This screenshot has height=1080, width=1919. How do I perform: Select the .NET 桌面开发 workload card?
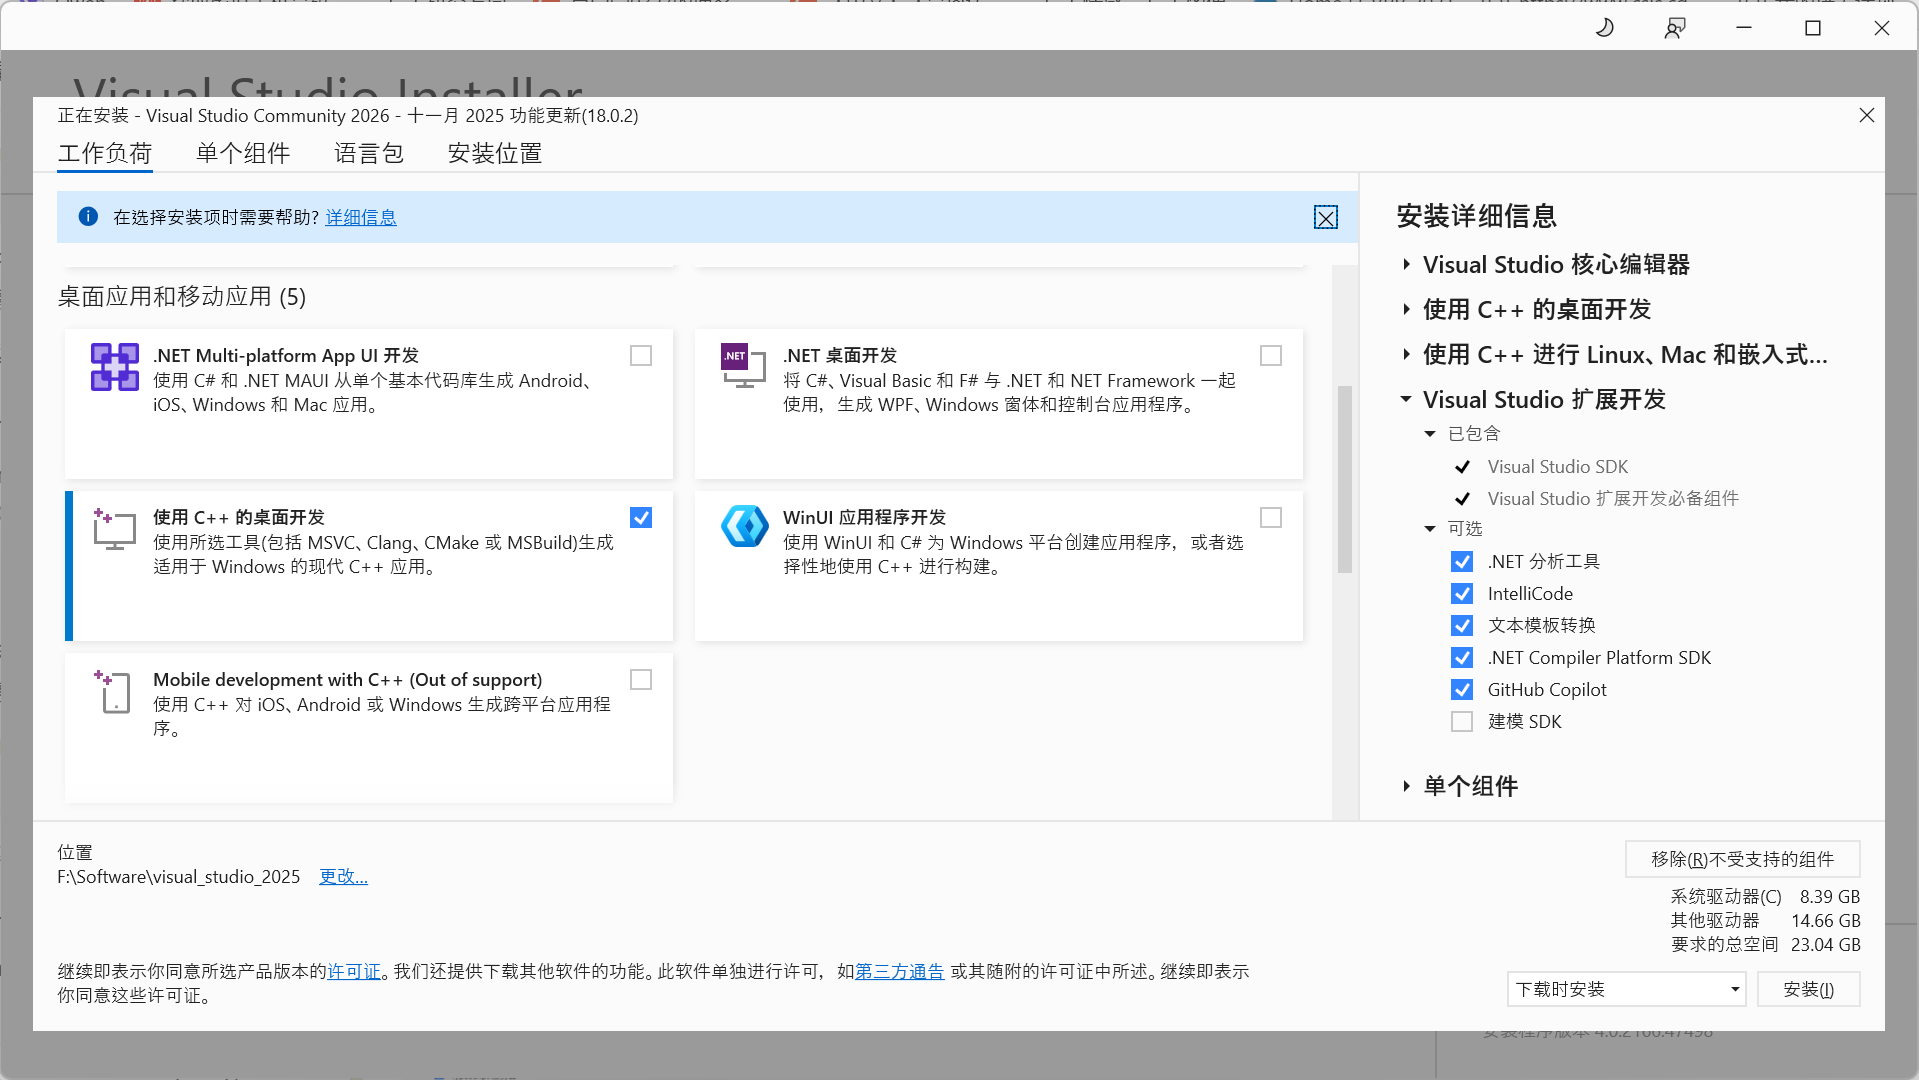[x=999, y=404]
